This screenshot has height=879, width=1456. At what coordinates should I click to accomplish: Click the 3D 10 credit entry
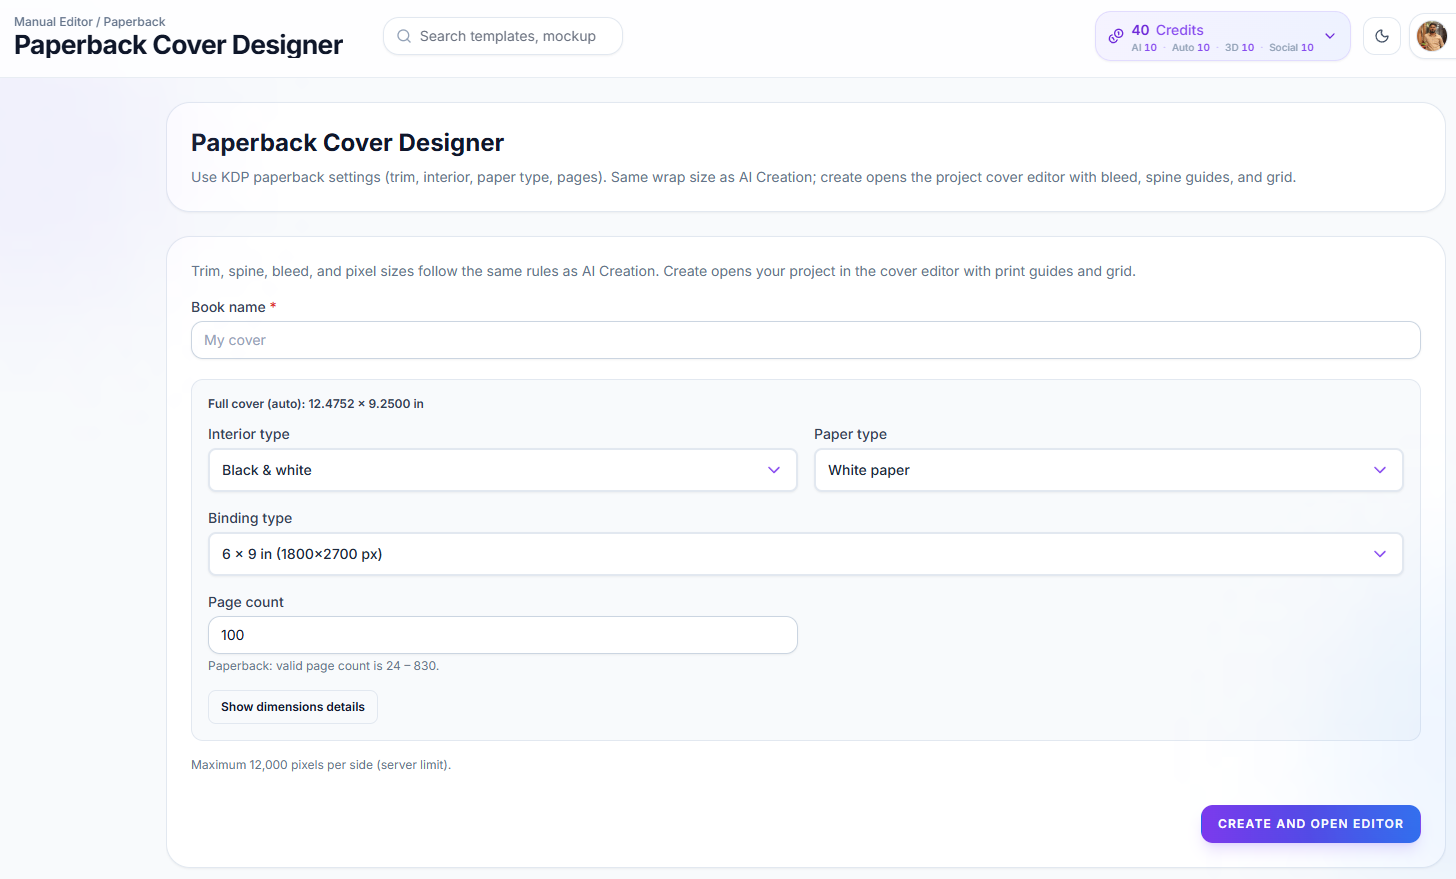point(1239,47)
